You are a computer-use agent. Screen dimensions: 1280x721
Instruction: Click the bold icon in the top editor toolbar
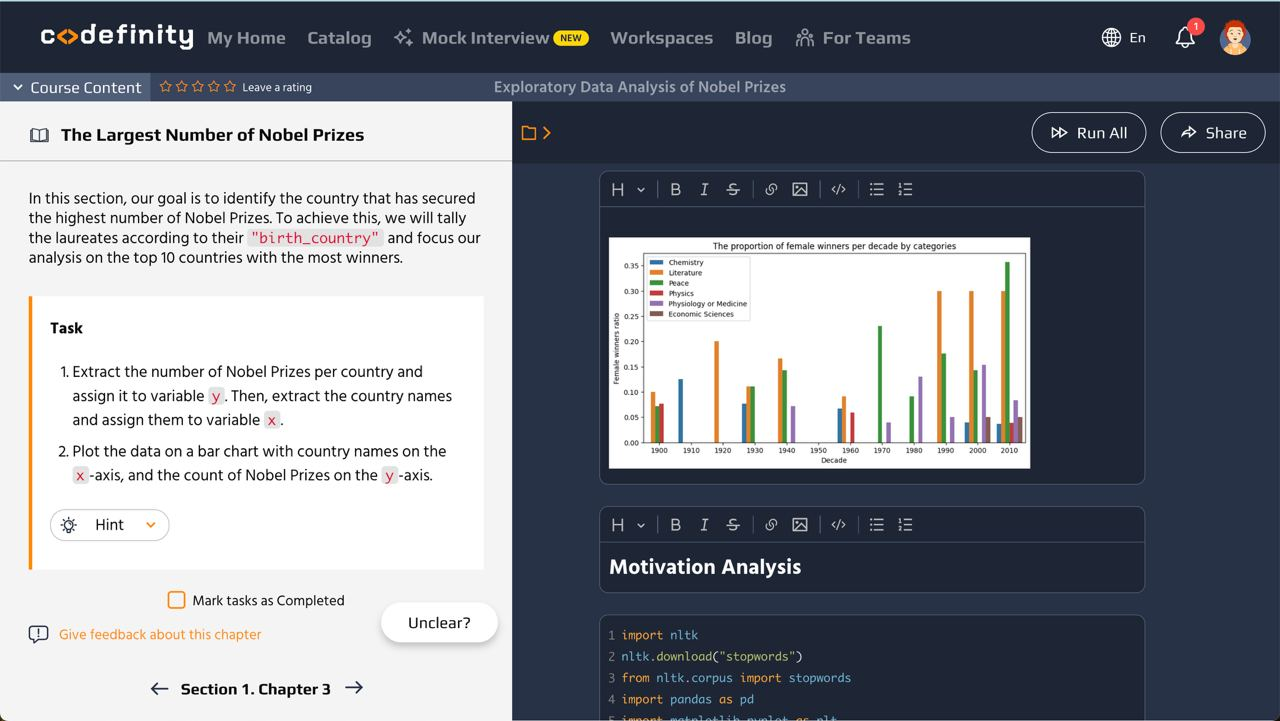(x=675, y=189)
